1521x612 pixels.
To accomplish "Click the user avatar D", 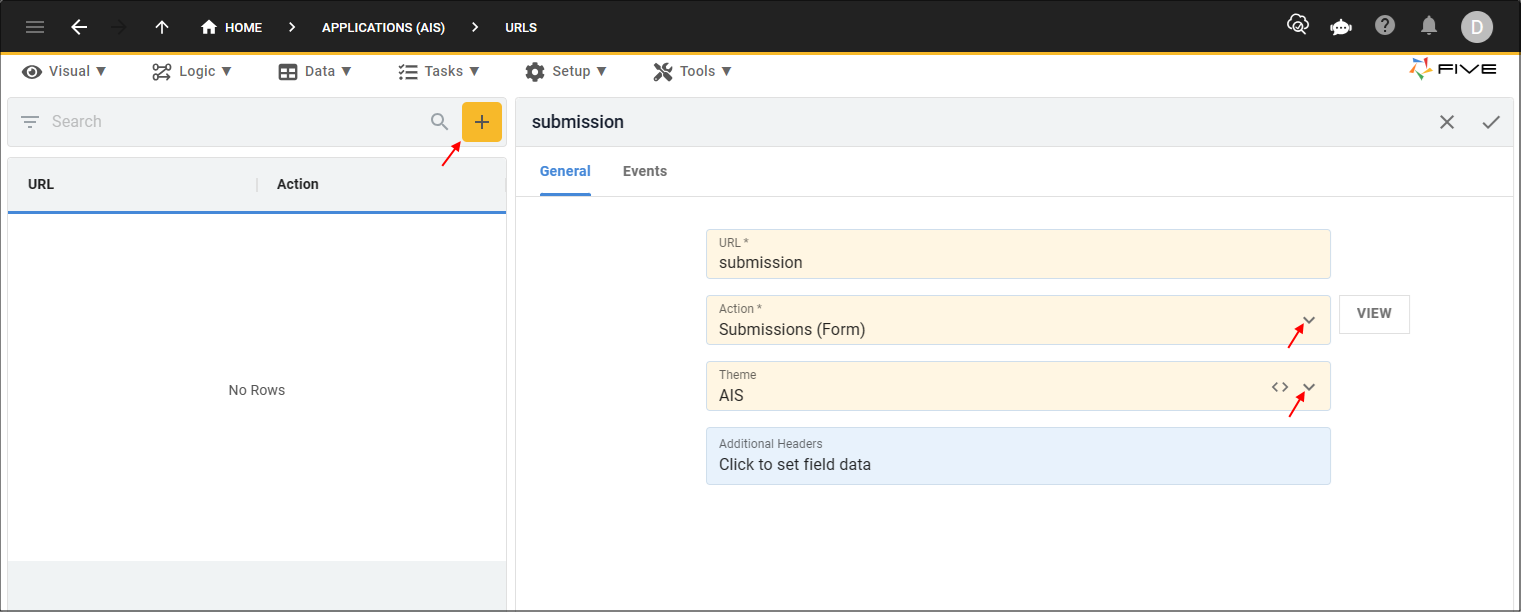I will click(1476, 27).
